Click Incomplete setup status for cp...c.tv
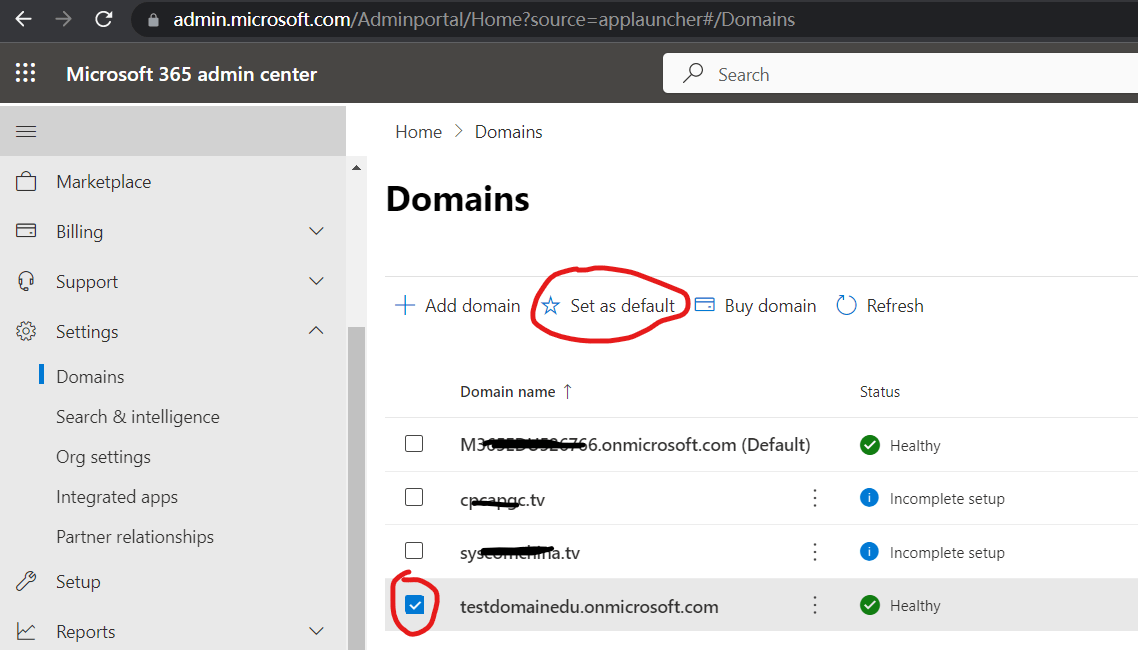This screenshot has height=650, width=1138. click(x=947, y=498)
